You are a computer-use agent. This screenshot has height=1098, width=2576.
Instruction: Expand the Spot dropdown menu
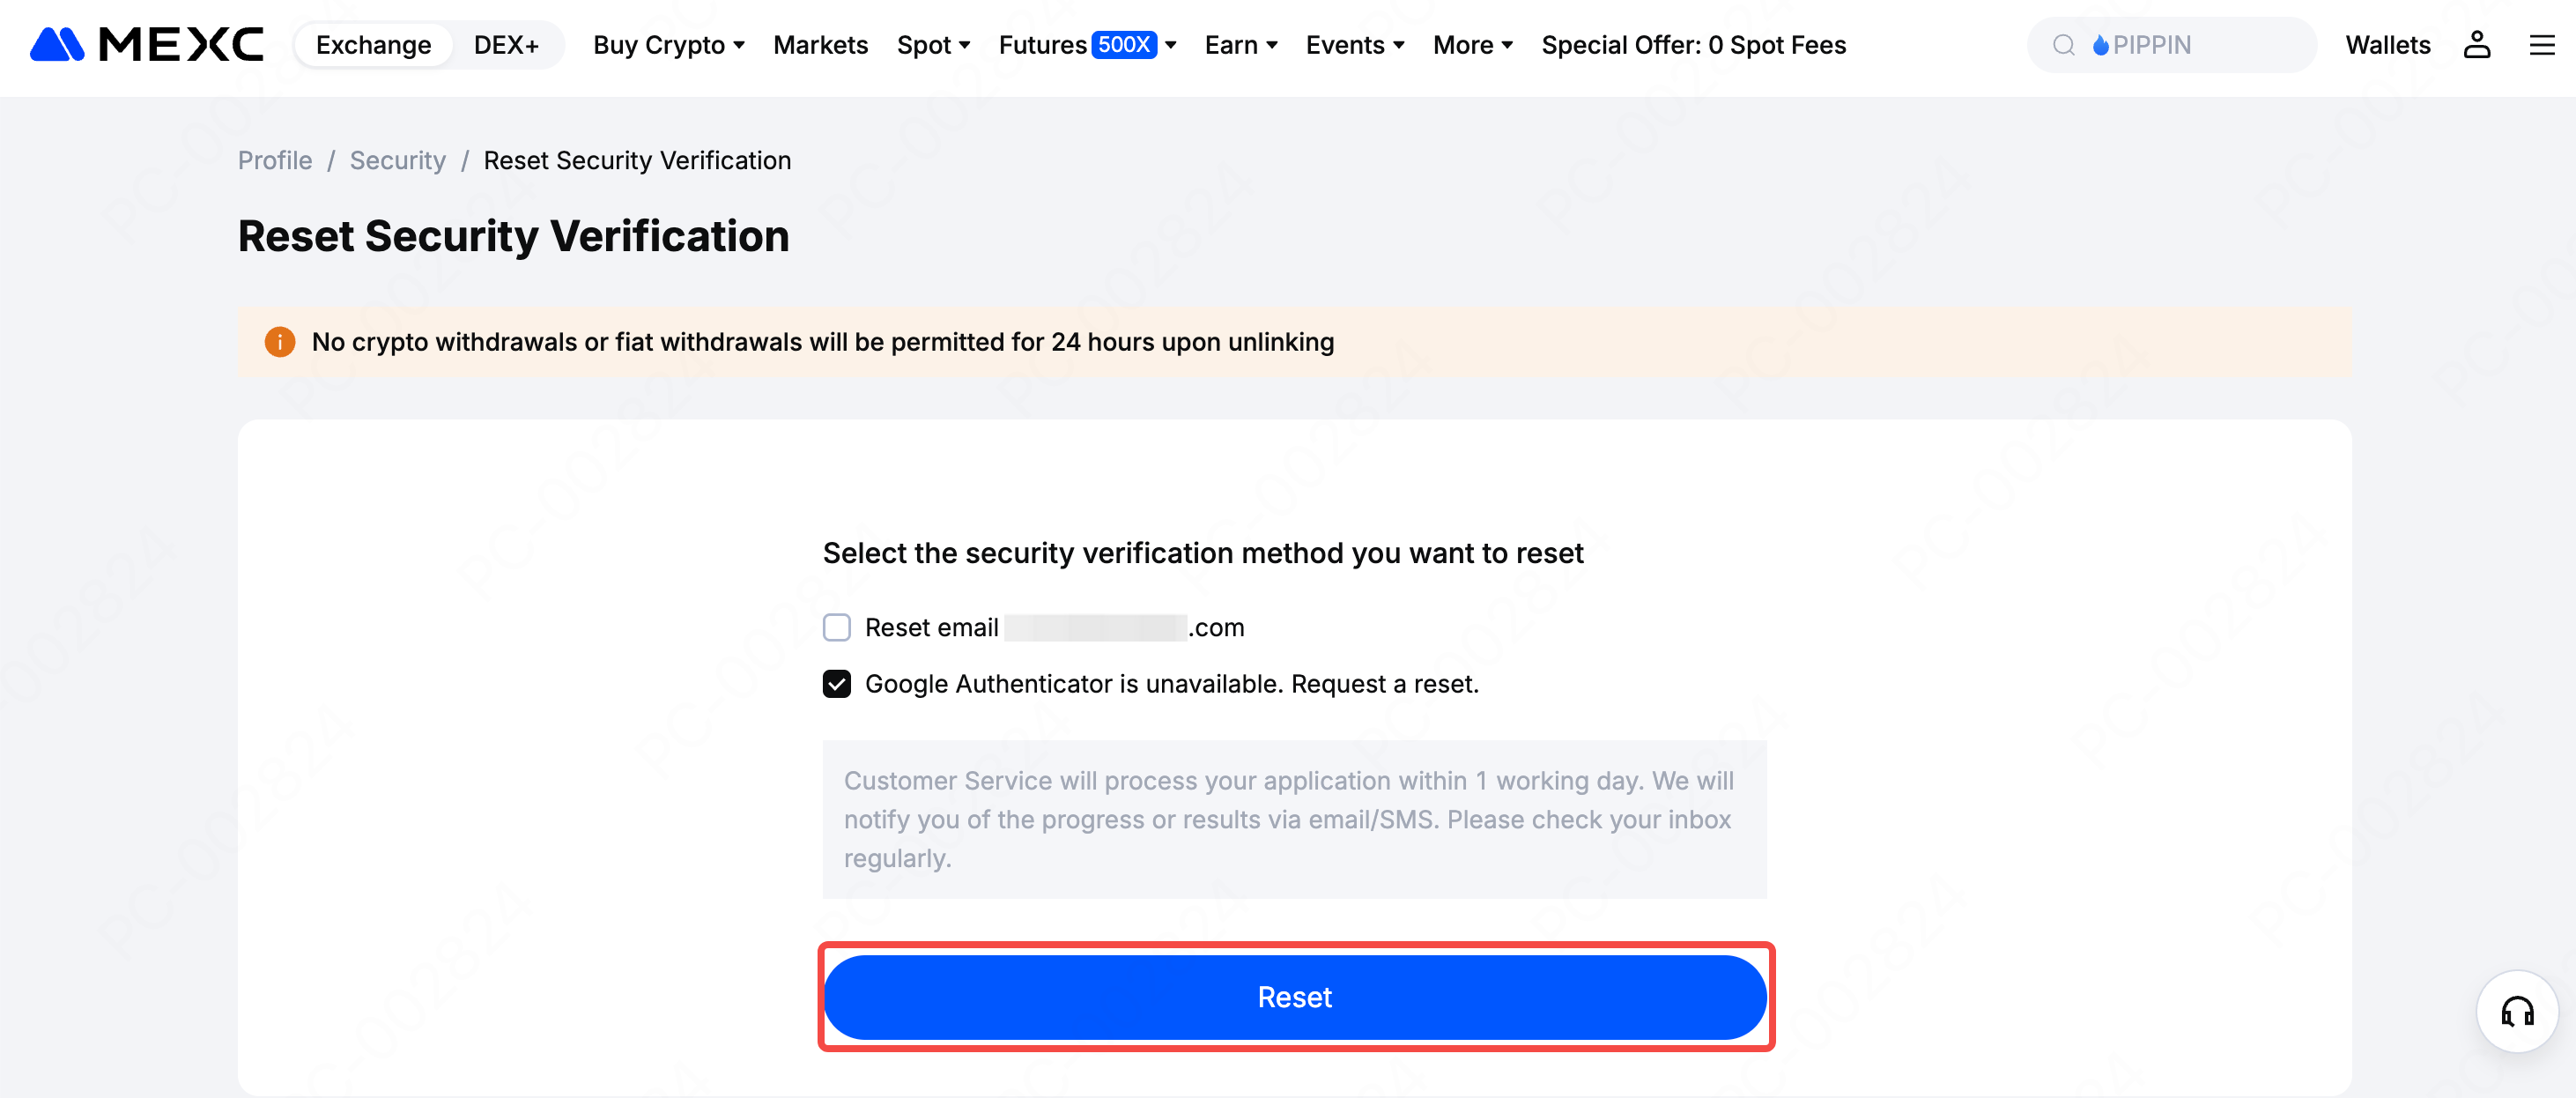click(933, 45)
